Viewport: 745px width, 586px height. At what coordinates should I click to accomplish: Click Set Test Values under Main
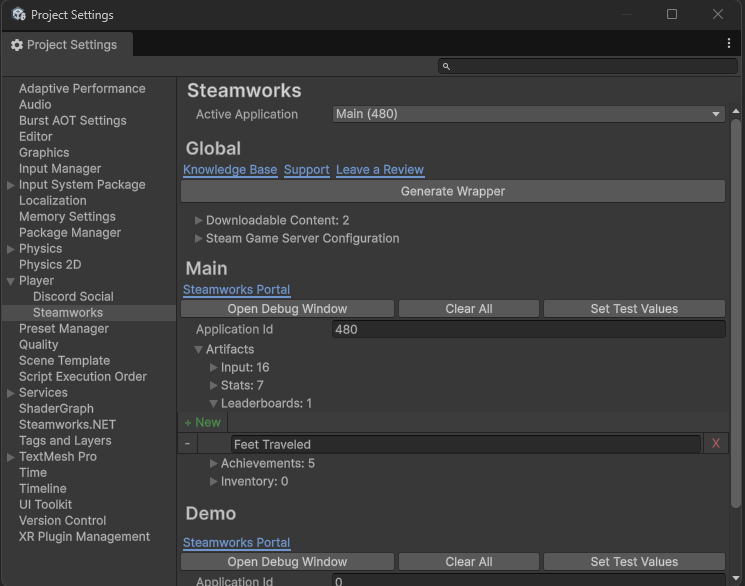pyautogui.click(x=634, y=309)
